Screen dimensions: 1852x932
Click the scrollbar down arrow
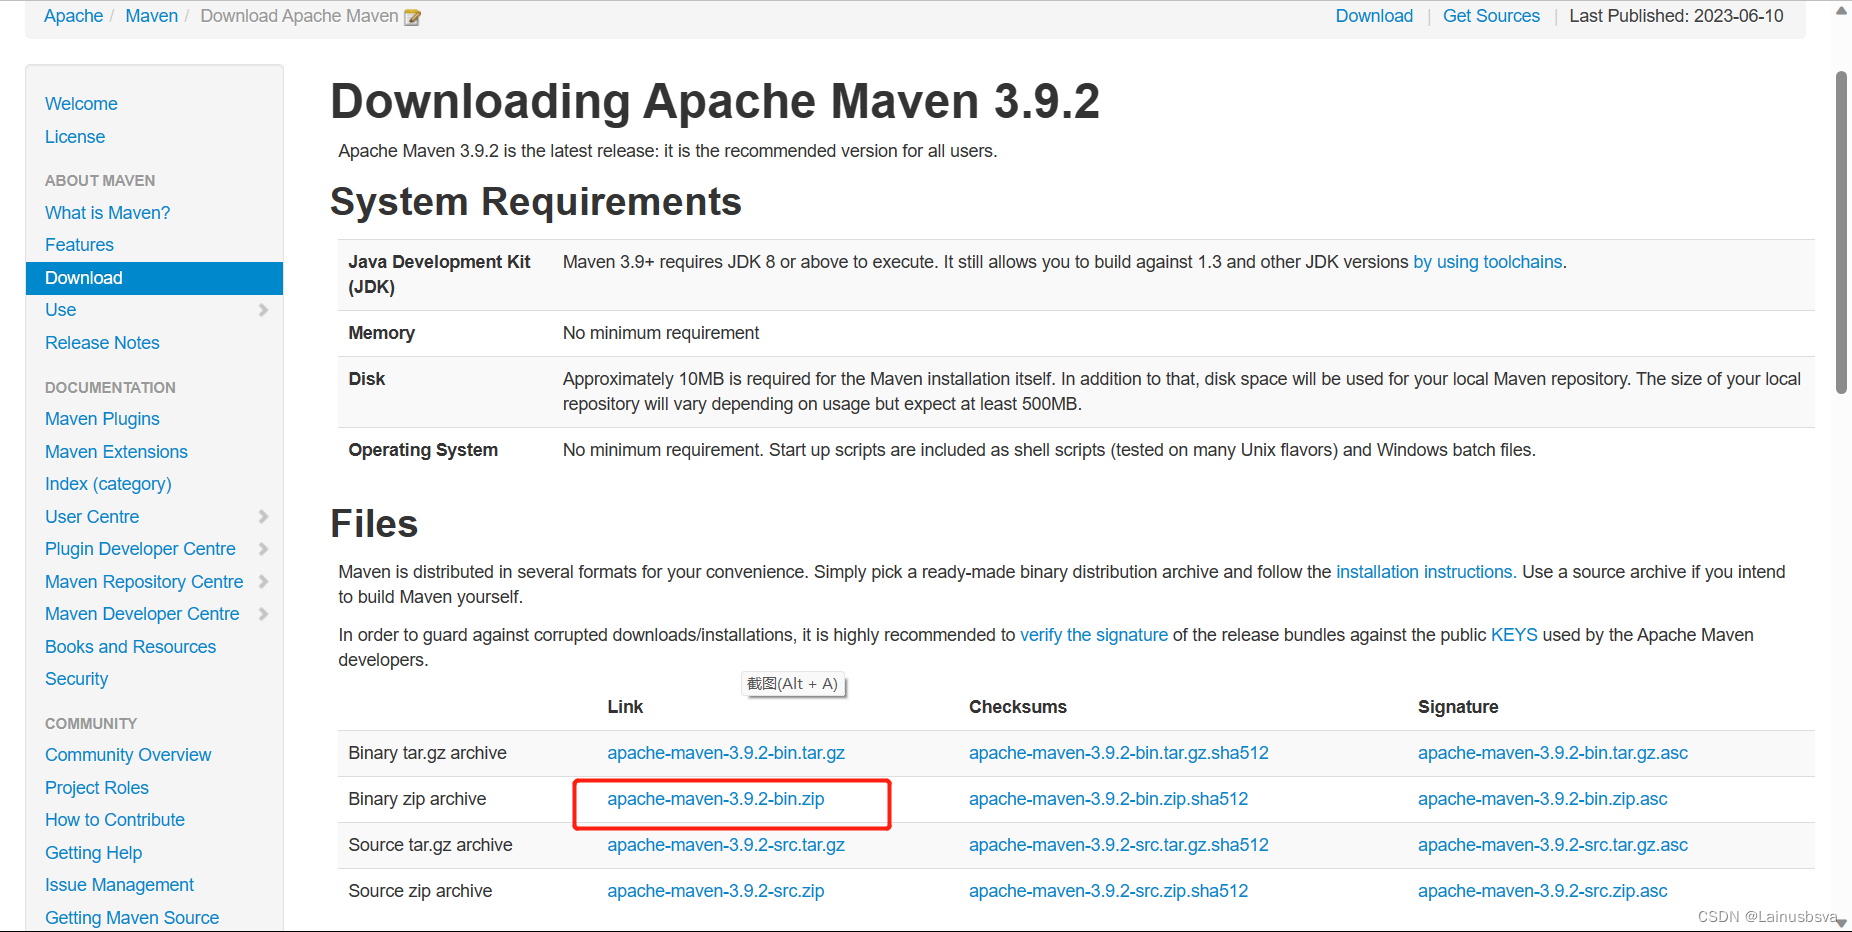(1841, 923)
